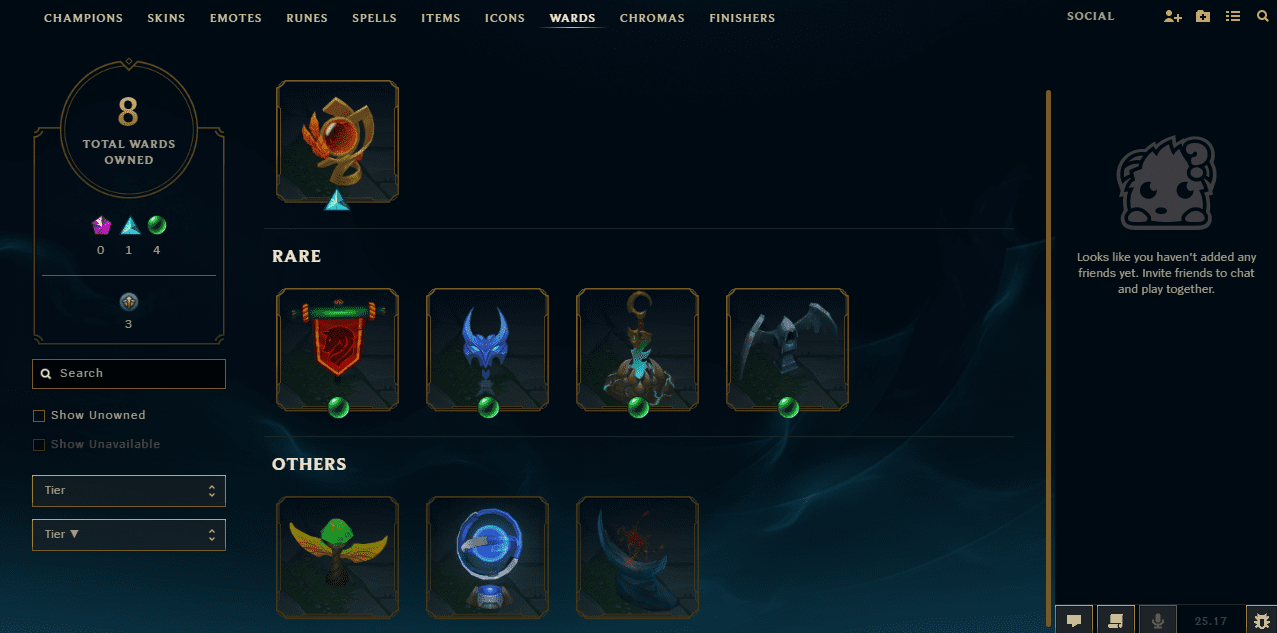Click the bug report icon

click(1260, 620)
